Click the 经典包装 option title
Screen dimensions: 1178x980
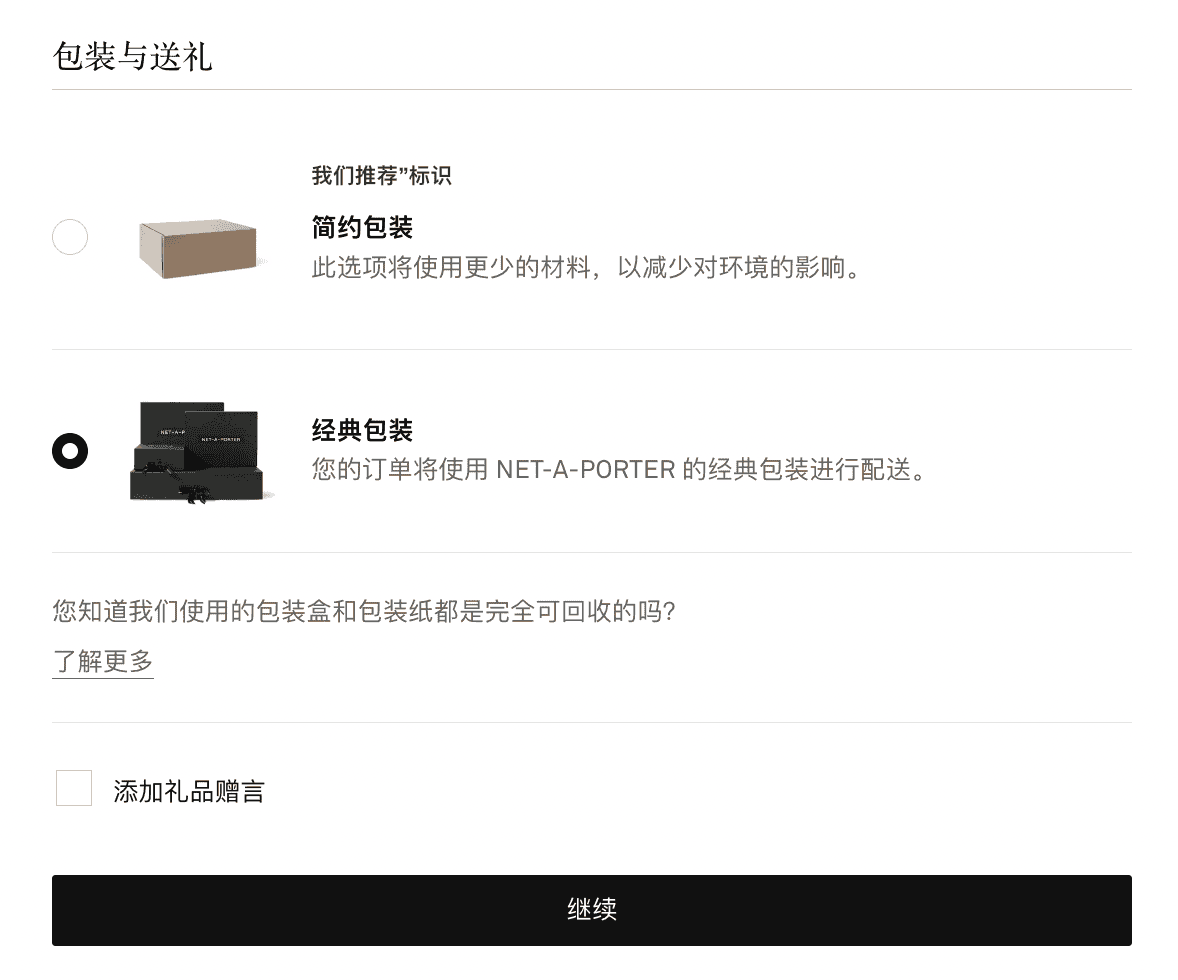tap(362, 430)
